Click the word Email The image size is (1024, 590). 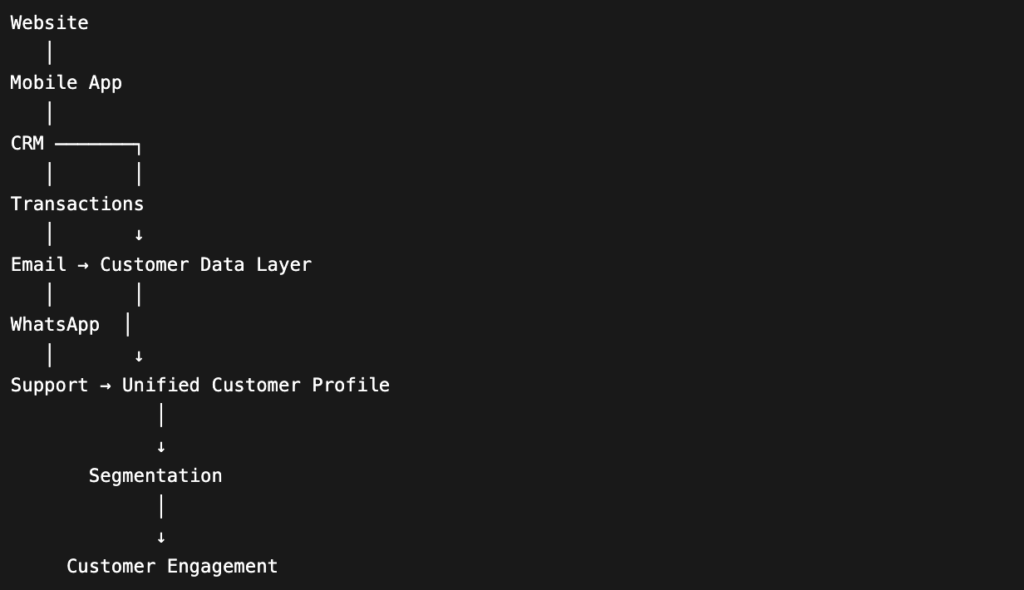coord(39,265)
